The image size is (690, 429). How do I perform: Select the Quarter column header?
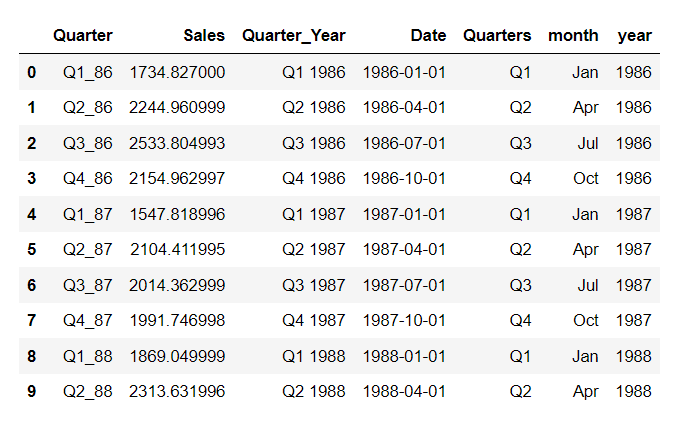click(x=83, y=36)
